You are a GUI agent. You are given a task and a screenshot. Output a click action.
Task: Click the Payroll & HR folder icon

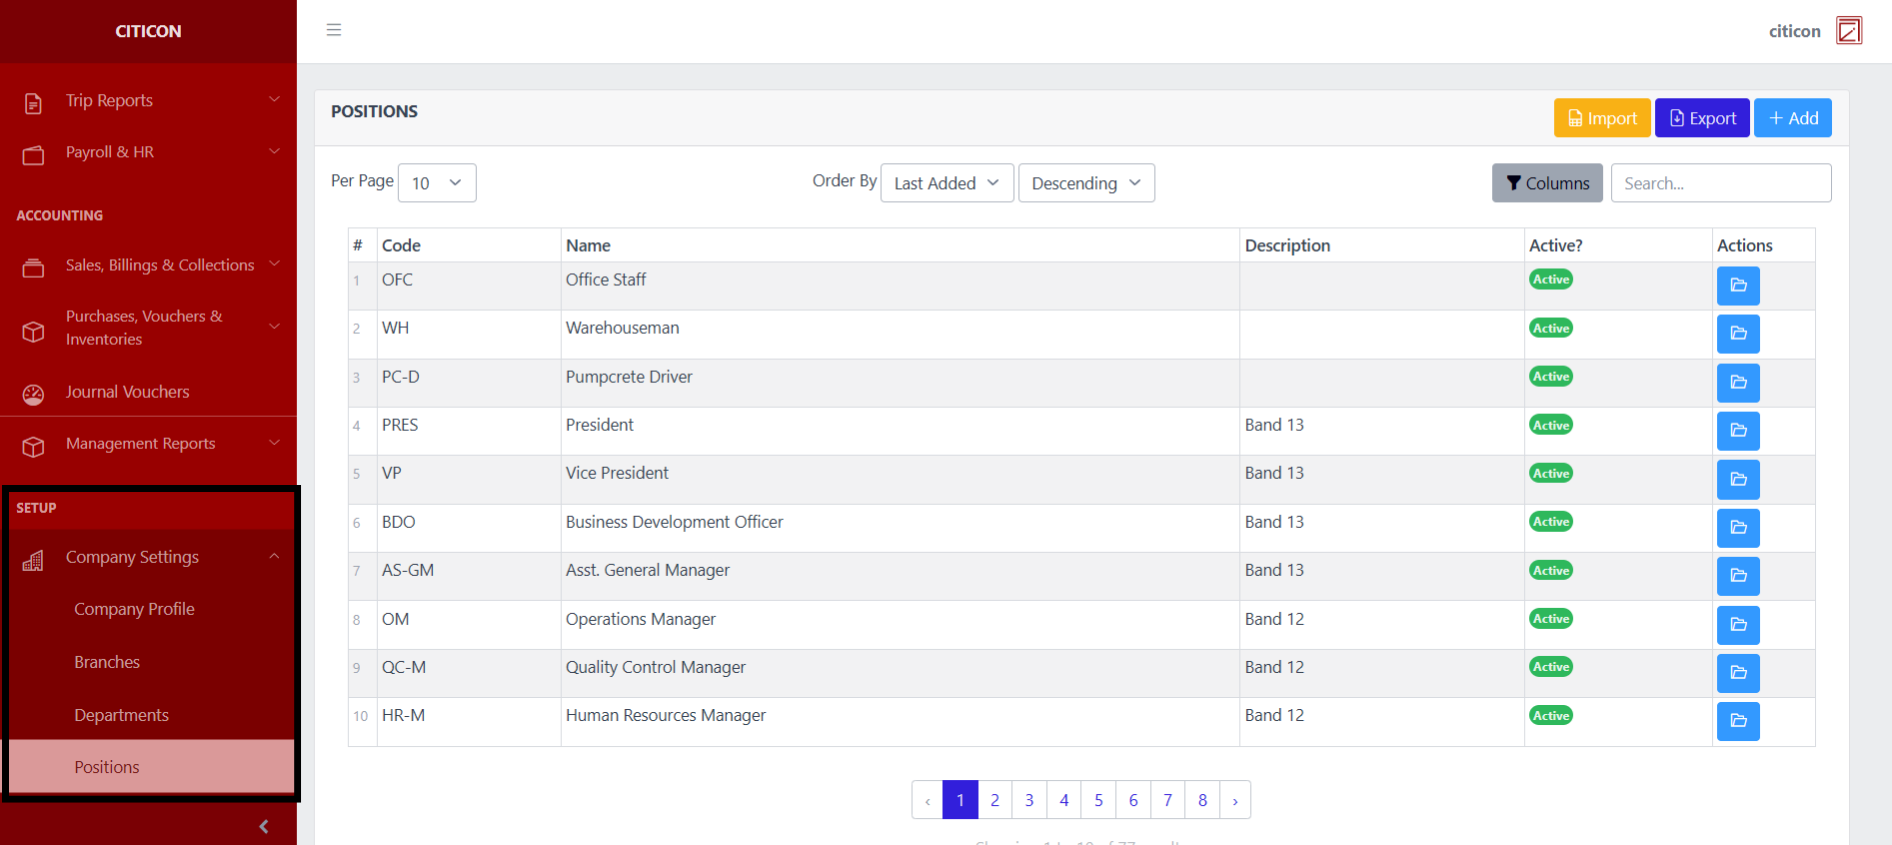[33, 154]
